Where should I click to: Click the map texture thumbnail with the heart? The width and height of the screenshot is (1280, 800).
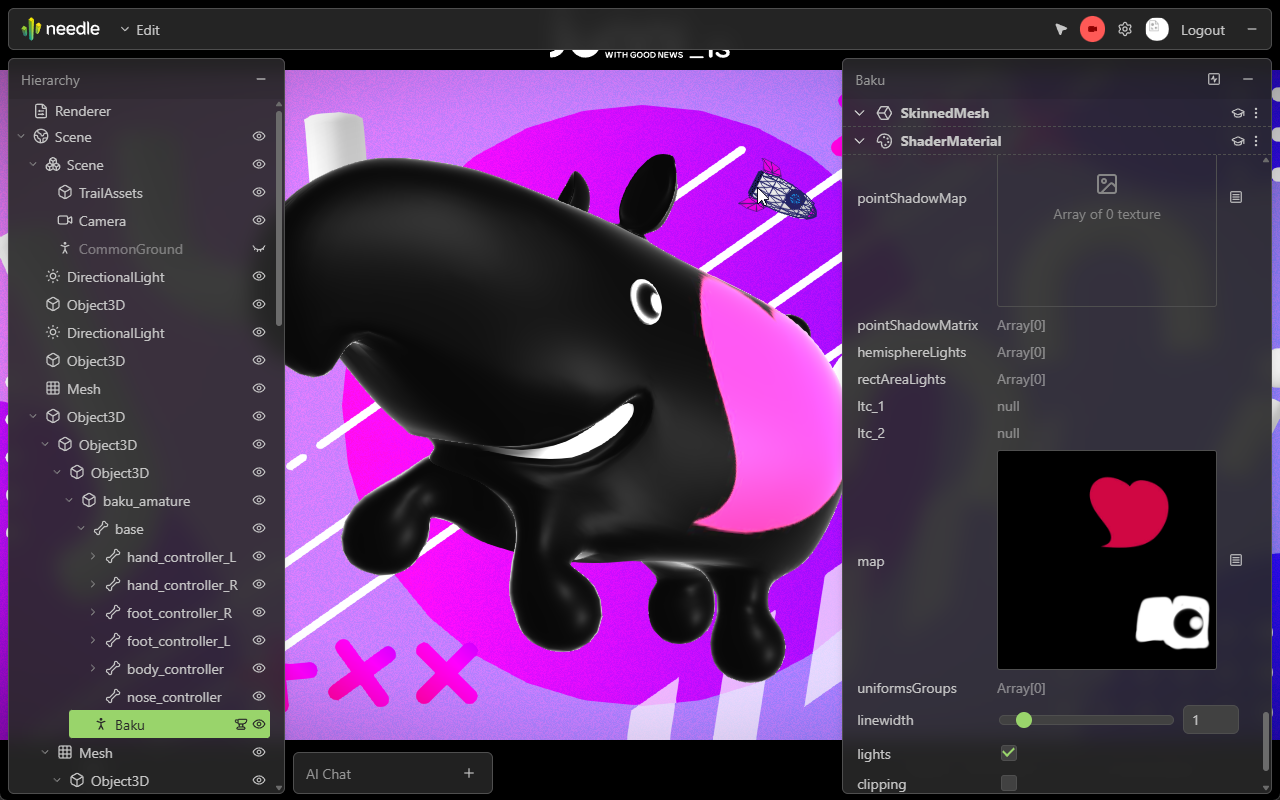click(x=1106, y=560)
